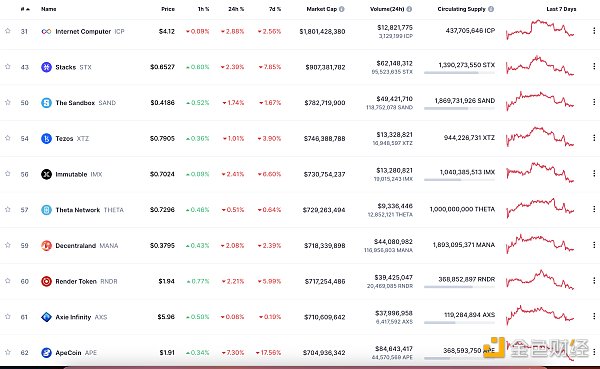The image size is (600, 369).
Task: Sort the table by Market Cap column
Action: [321, 9]
